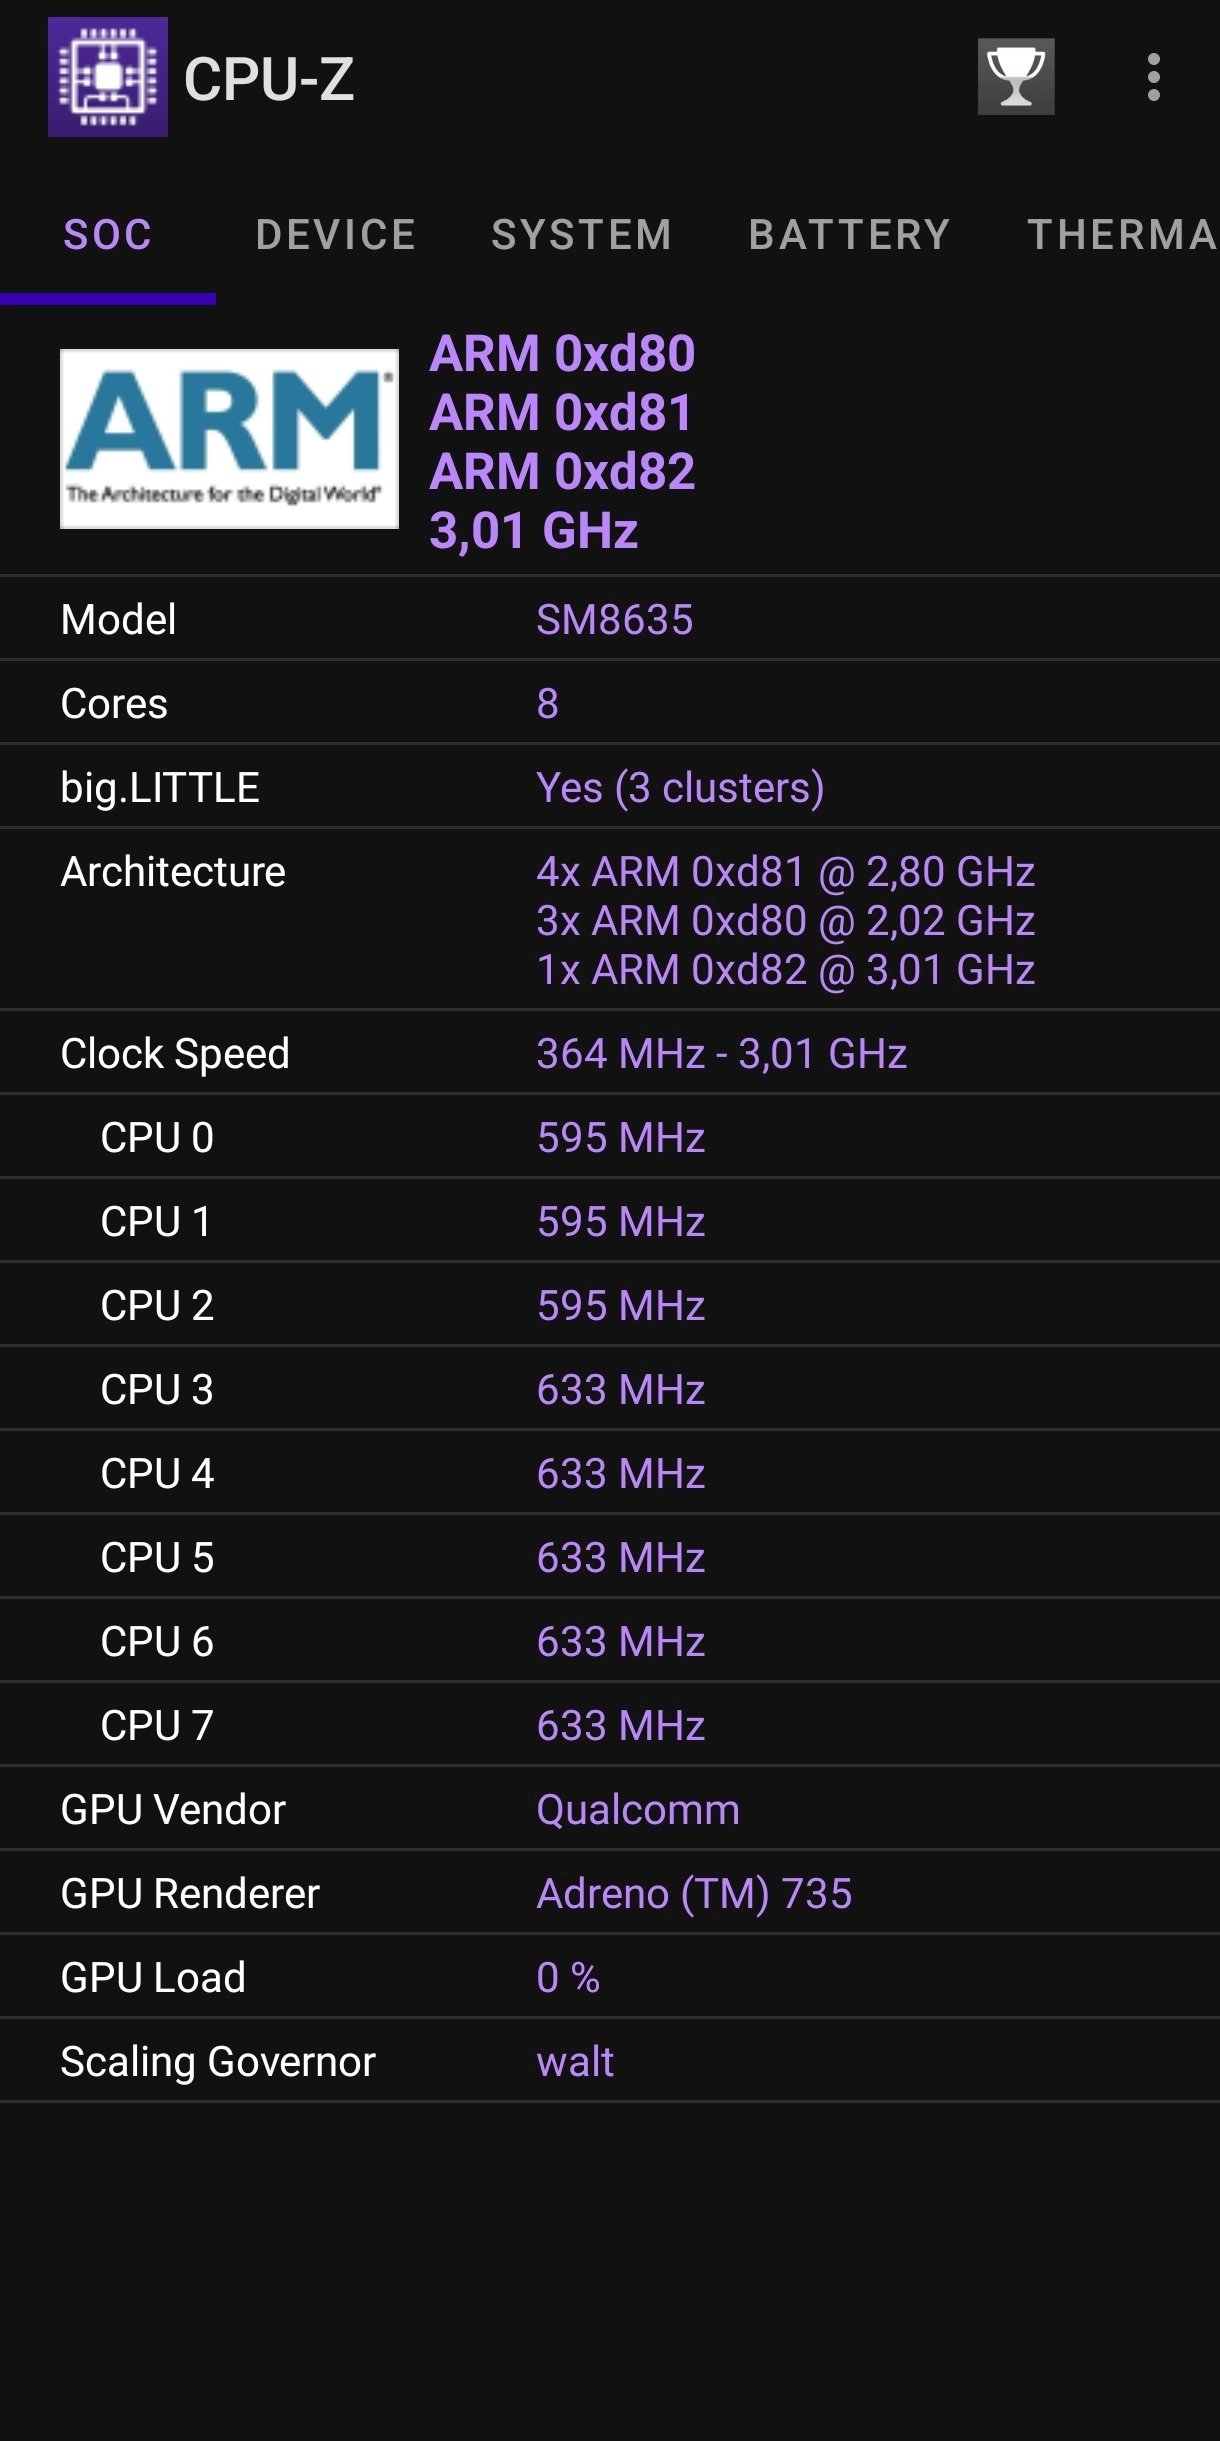The width and height of the screenshot is (1220, 2441).
Task: Switch to the SYSTEM tab
Action: [580, 234]
